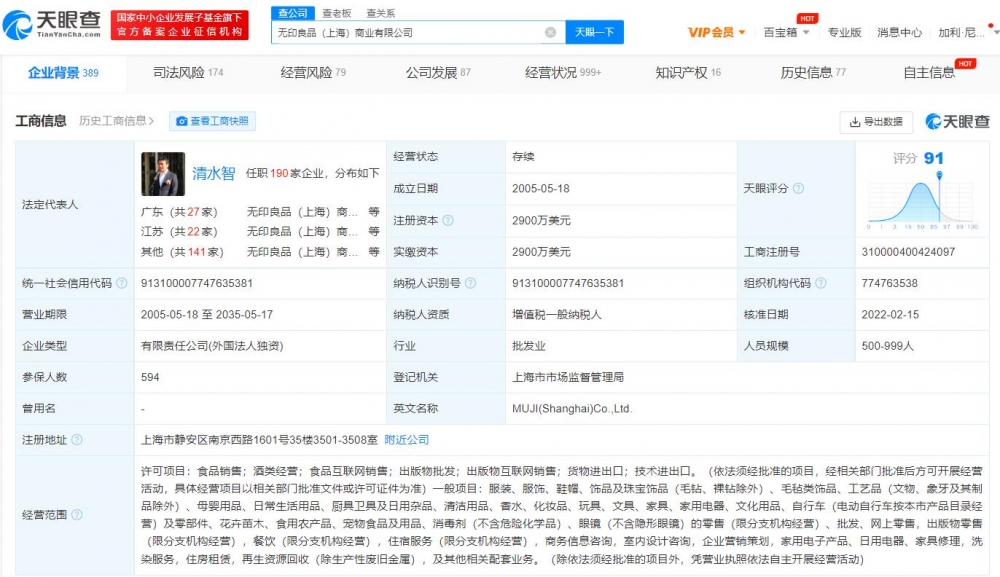Click the 江苏 22 companies count

click(193, 231)
